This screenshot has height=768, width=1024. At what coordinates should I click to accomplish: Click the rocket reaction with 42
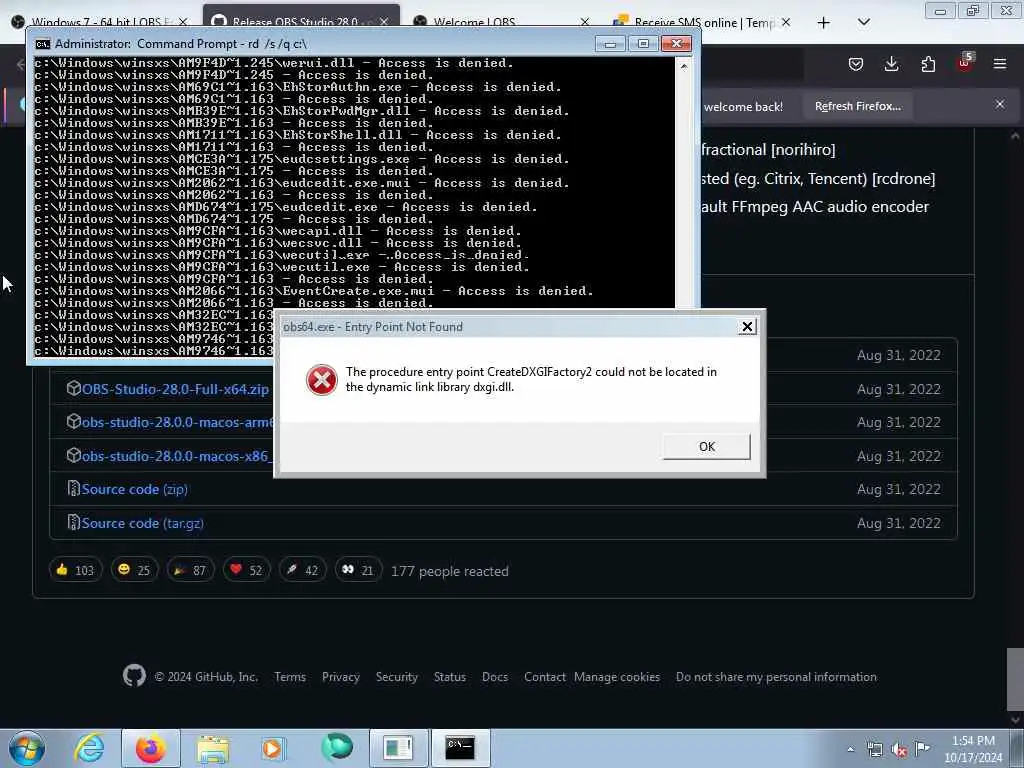[302, 570]
